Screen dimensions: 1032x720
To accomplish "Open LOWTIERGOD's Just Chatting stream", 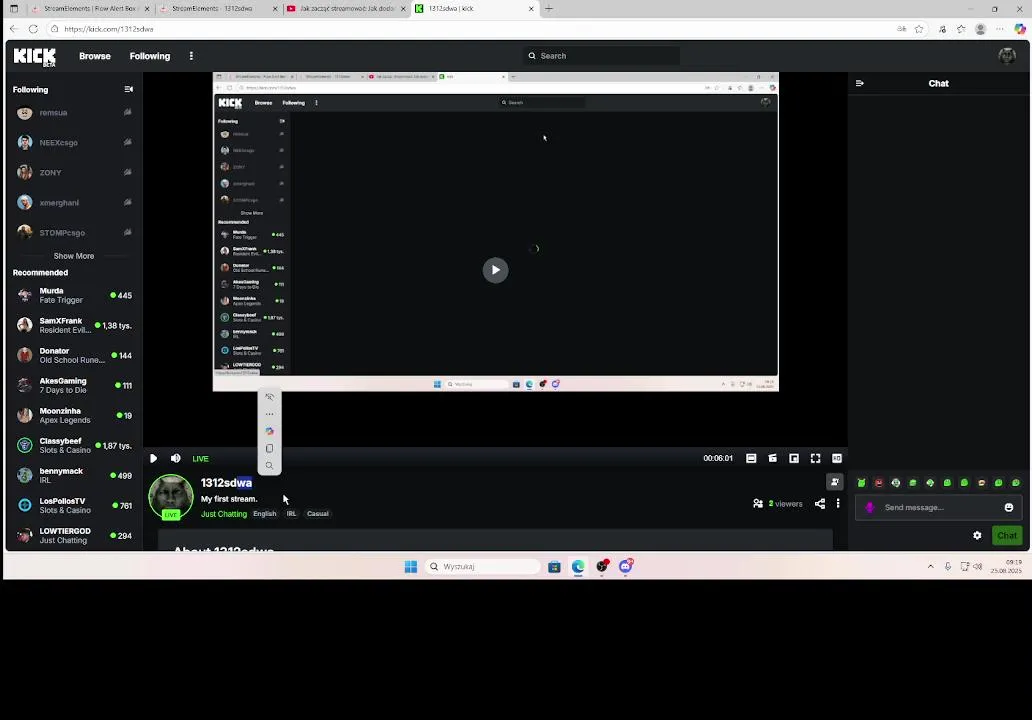I will [72, 536].
